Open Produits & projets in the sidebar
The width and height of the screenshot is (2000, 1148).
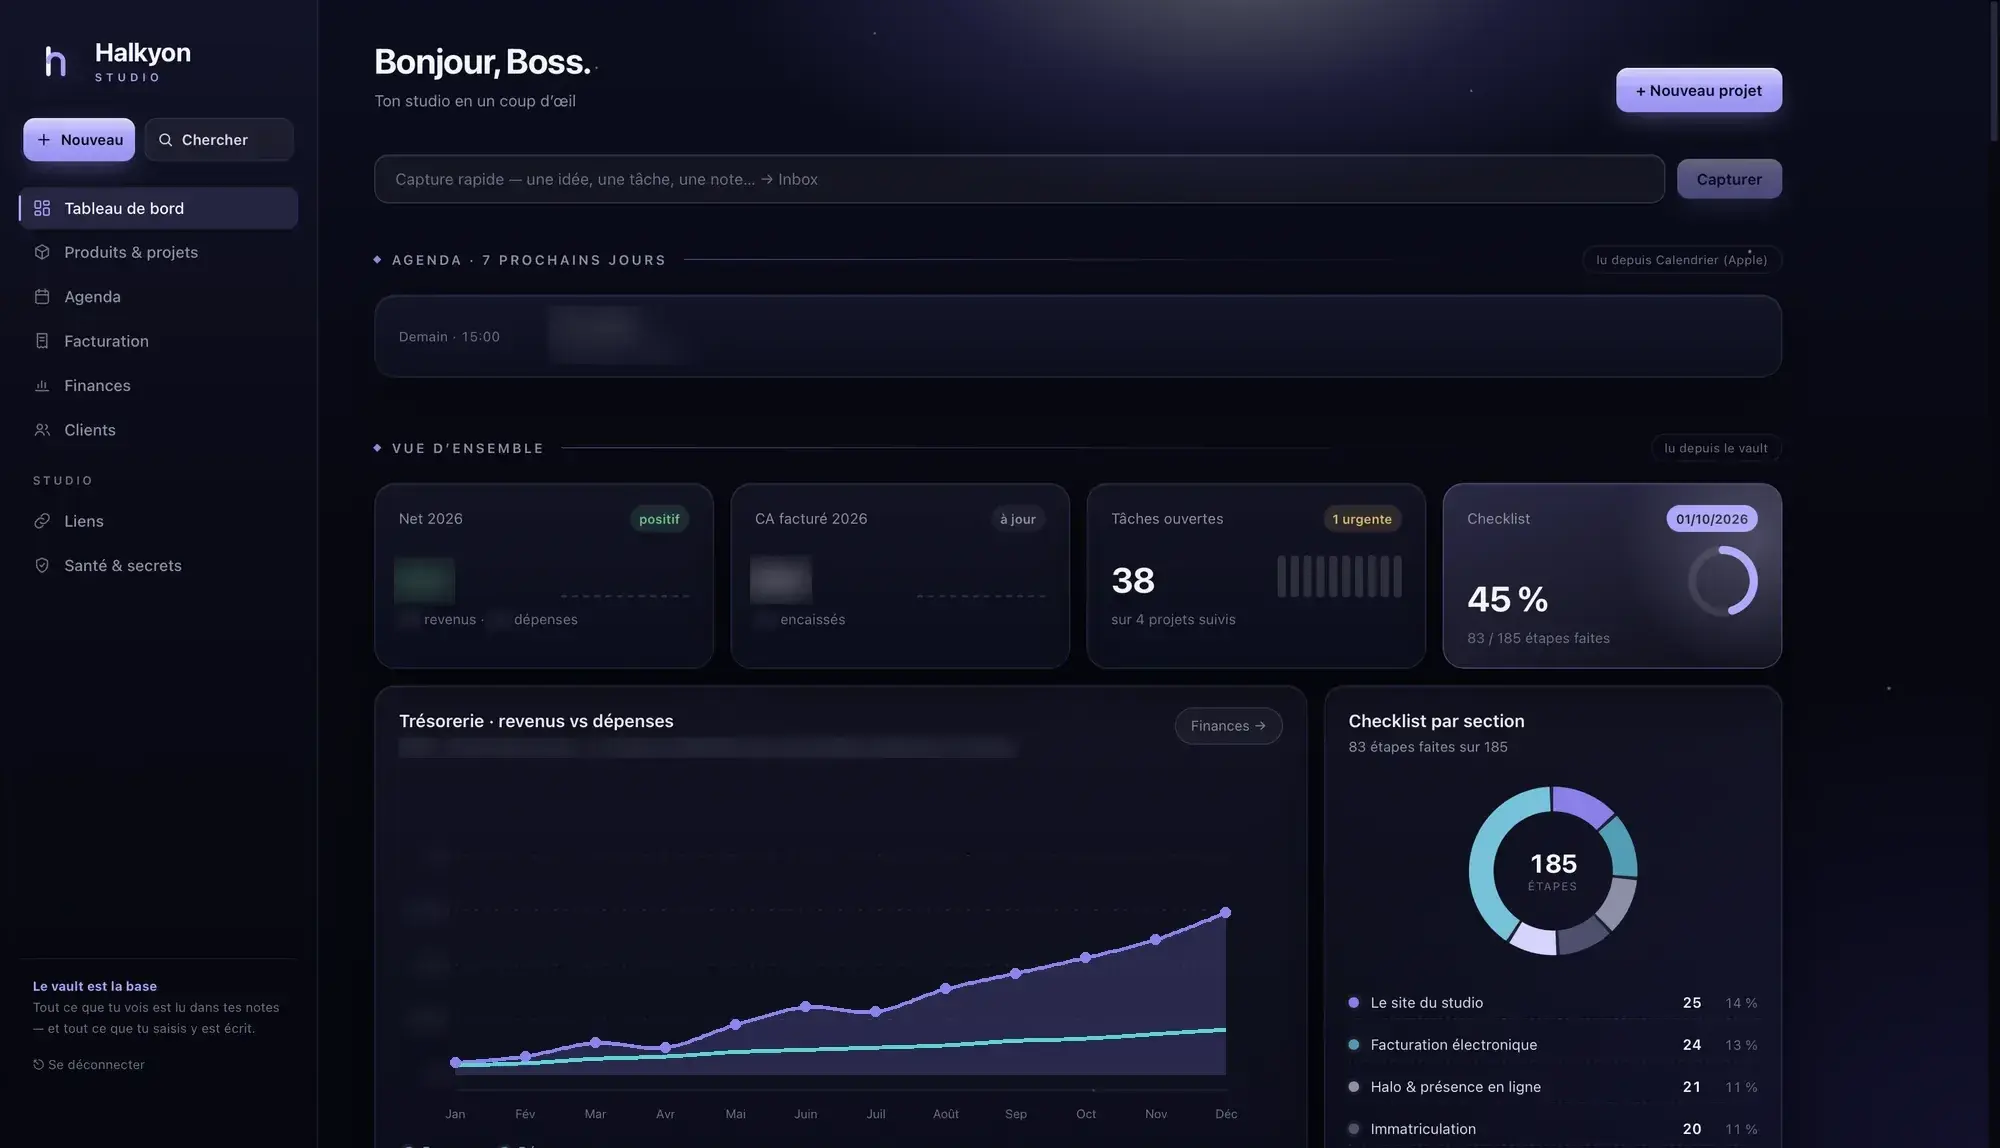tap(158, 252)
